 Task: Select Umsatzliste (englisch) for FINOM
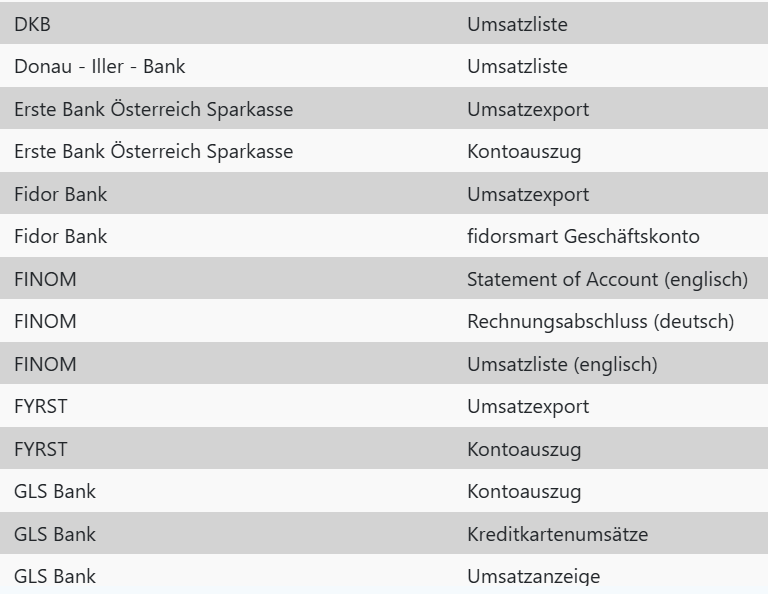pos(562,365)
